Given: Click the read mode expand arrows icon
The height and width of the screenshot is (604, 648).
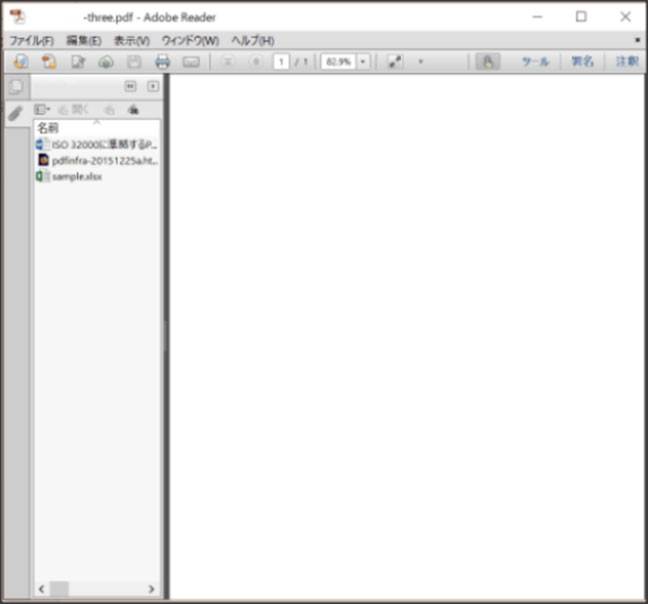Looking at the screenshot, I should pyautogui.click(x=395, y=62).
